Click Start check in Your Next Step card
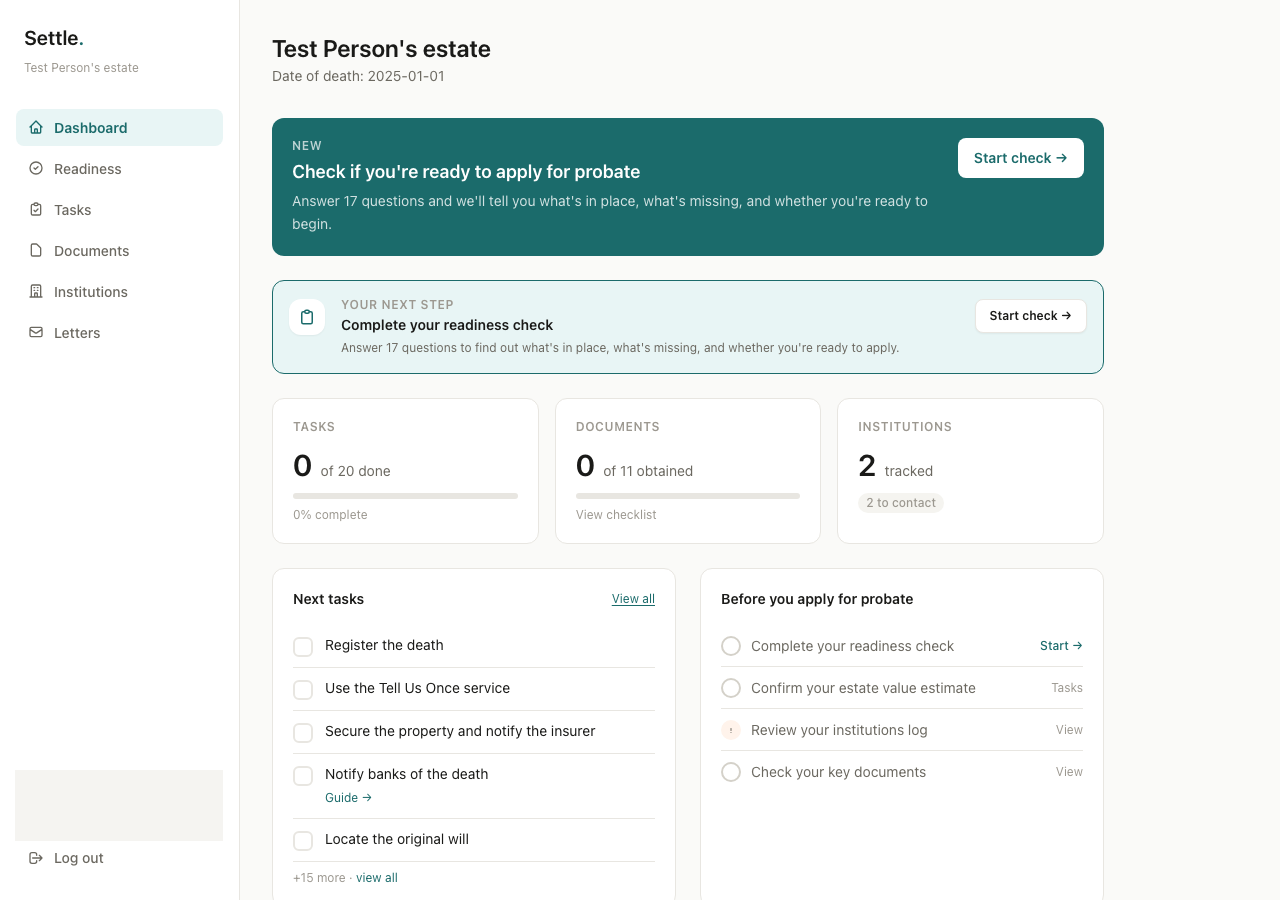Image resolution: width=1280 pixels, height=900 pixels. (1031, 316)
